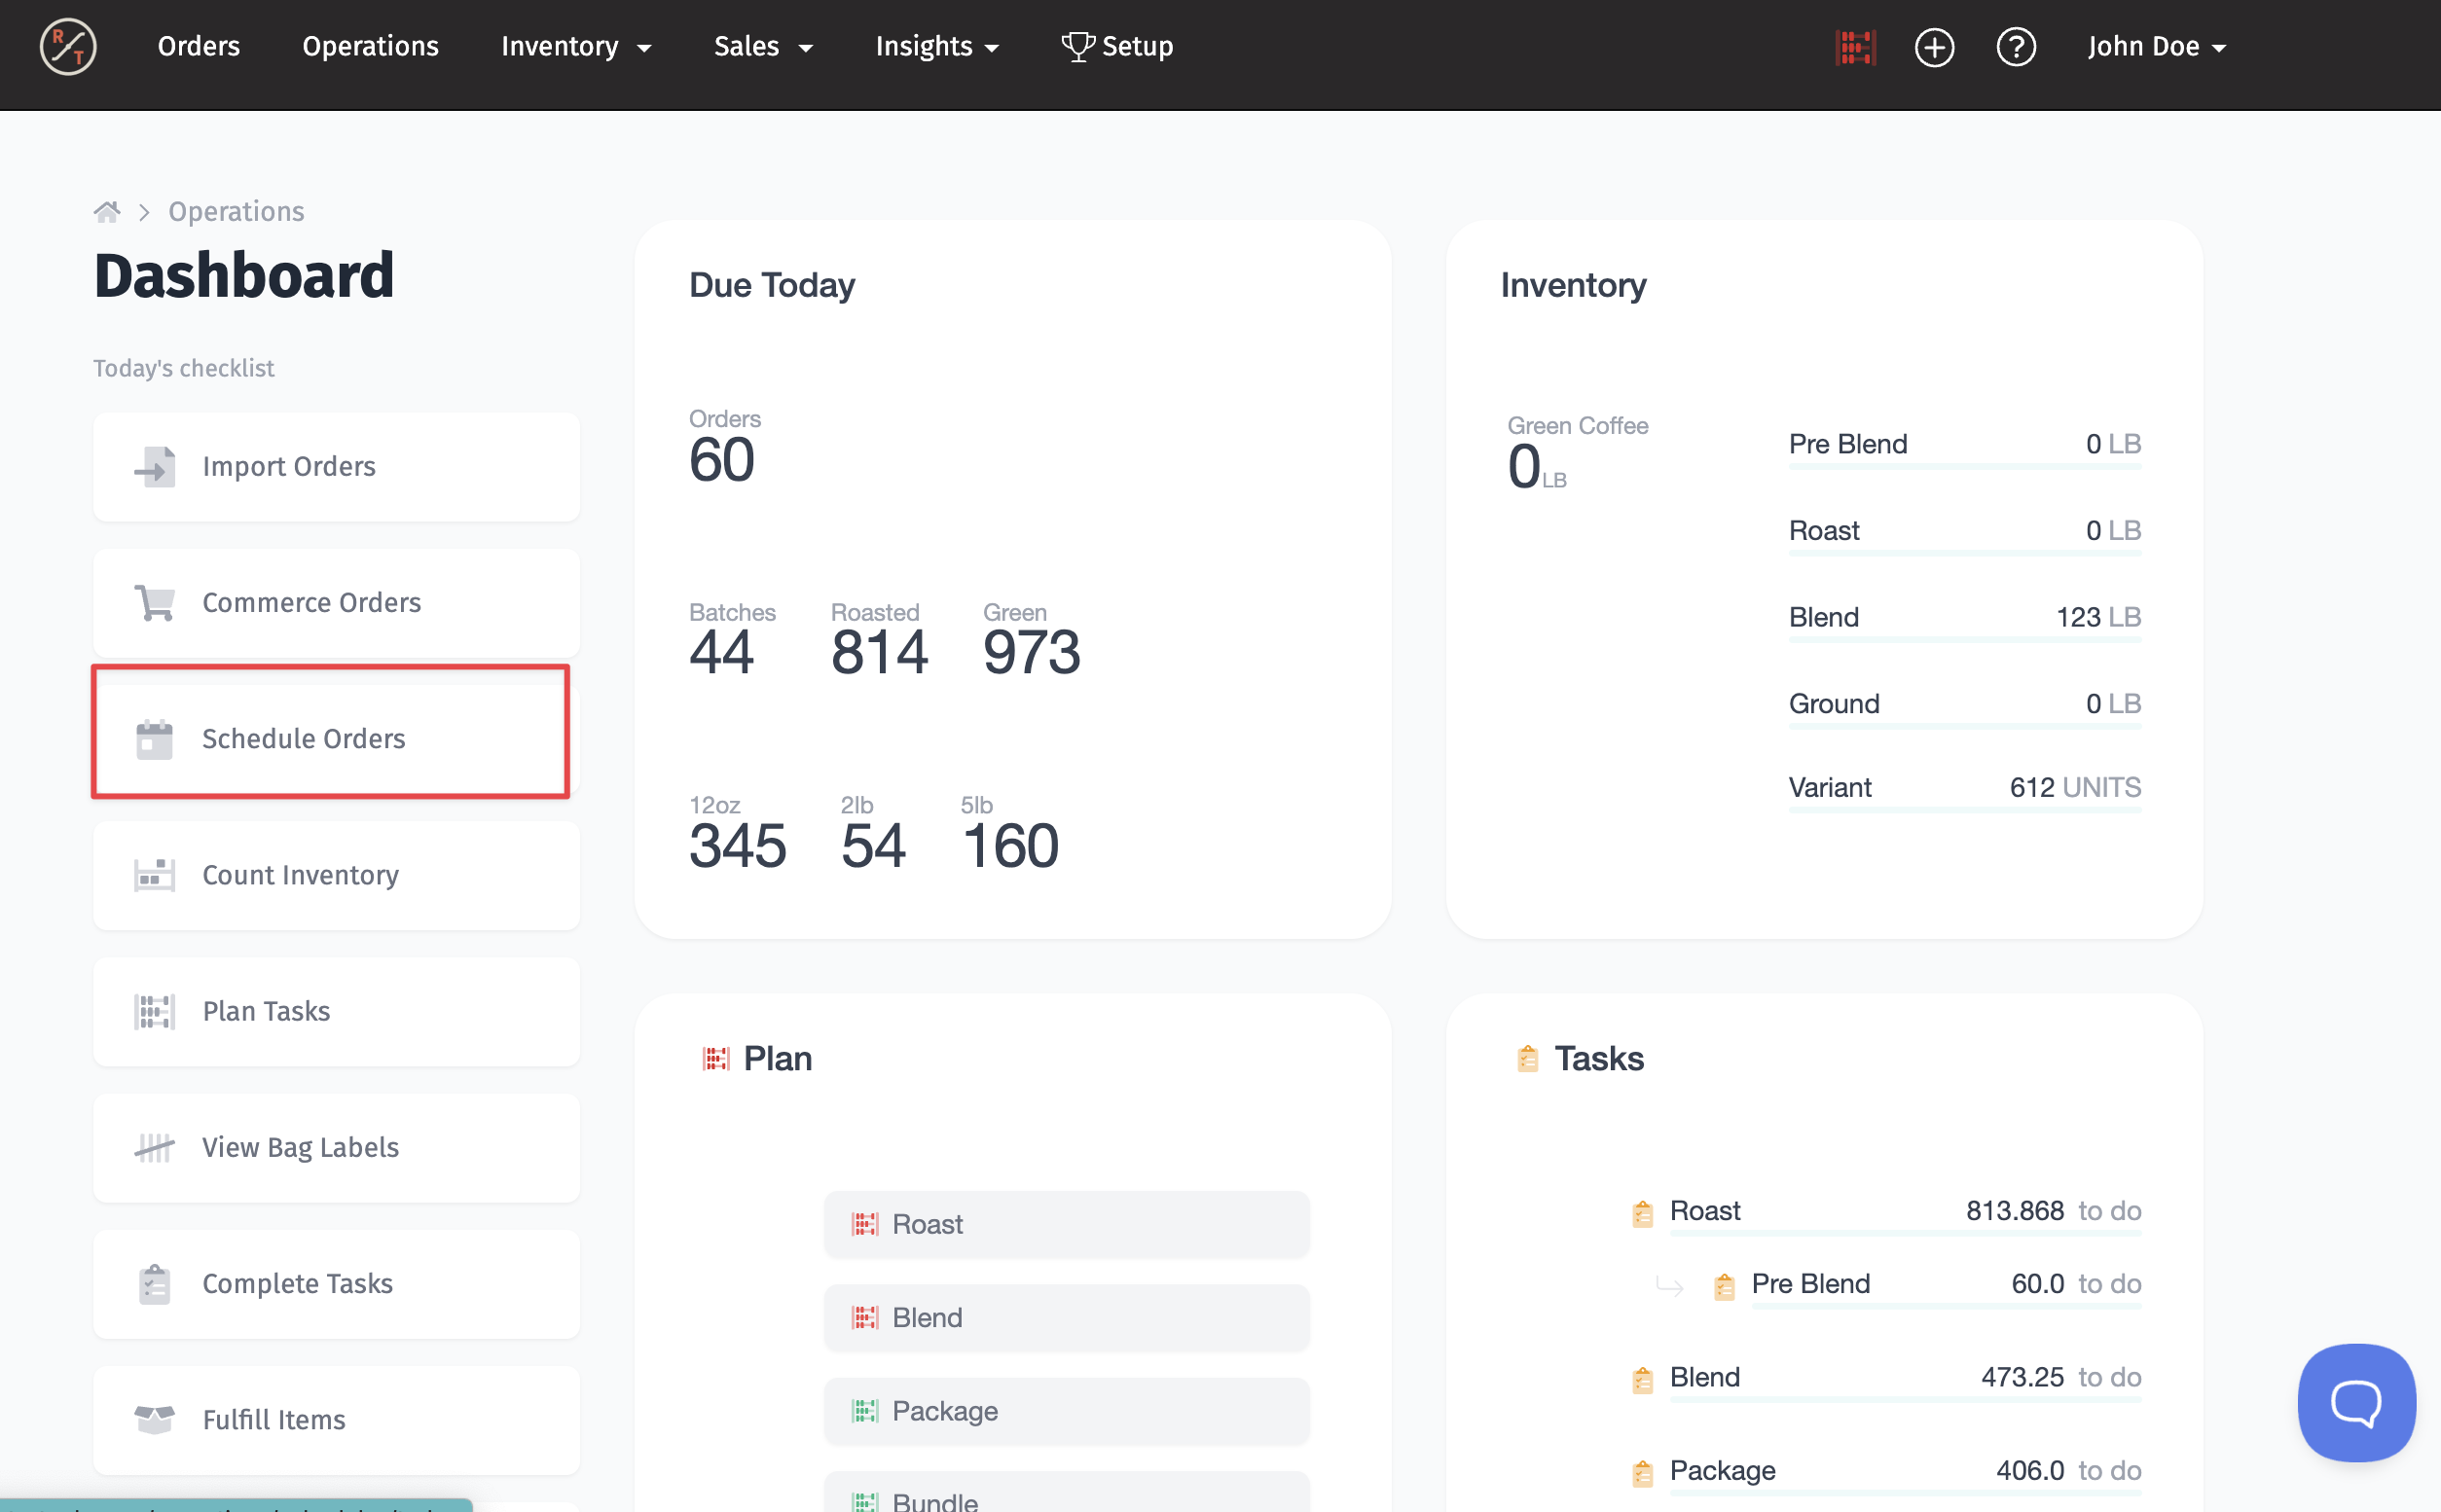2441x1512 pixels.
Task: Click the red abacus planner icon in navbar
Action: 1856,47
